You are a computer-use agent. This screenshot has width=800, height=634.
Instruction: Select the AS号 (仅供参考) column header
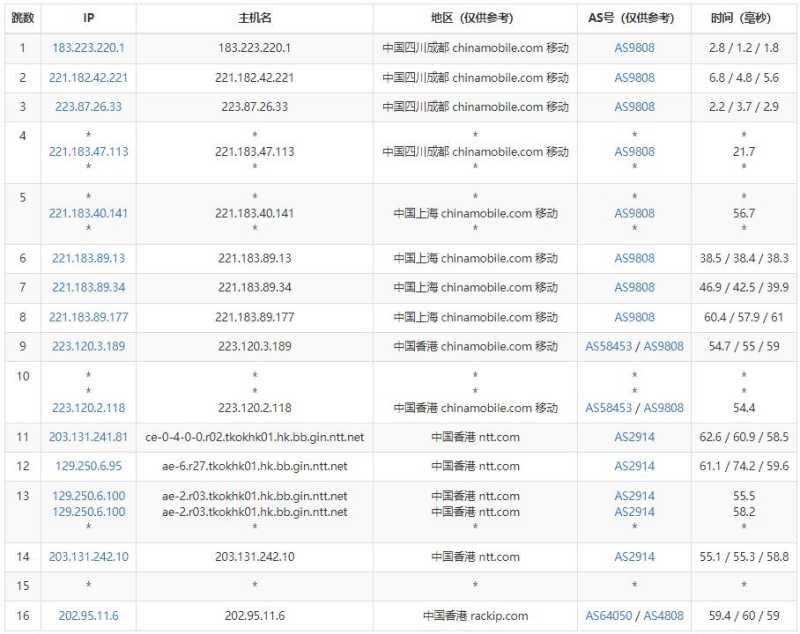click(x=634, y=18)
